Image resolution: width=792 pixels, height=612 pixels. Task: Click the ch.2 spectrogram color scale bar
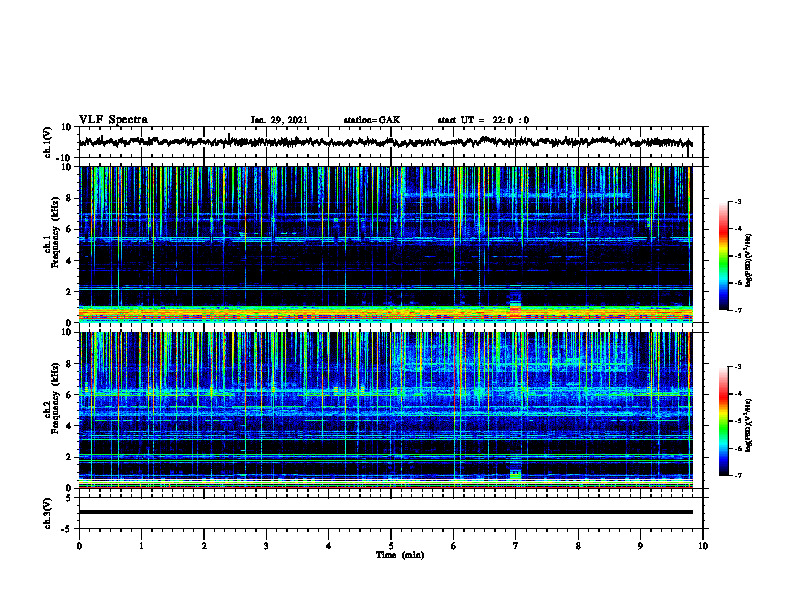tap(724, 421)
